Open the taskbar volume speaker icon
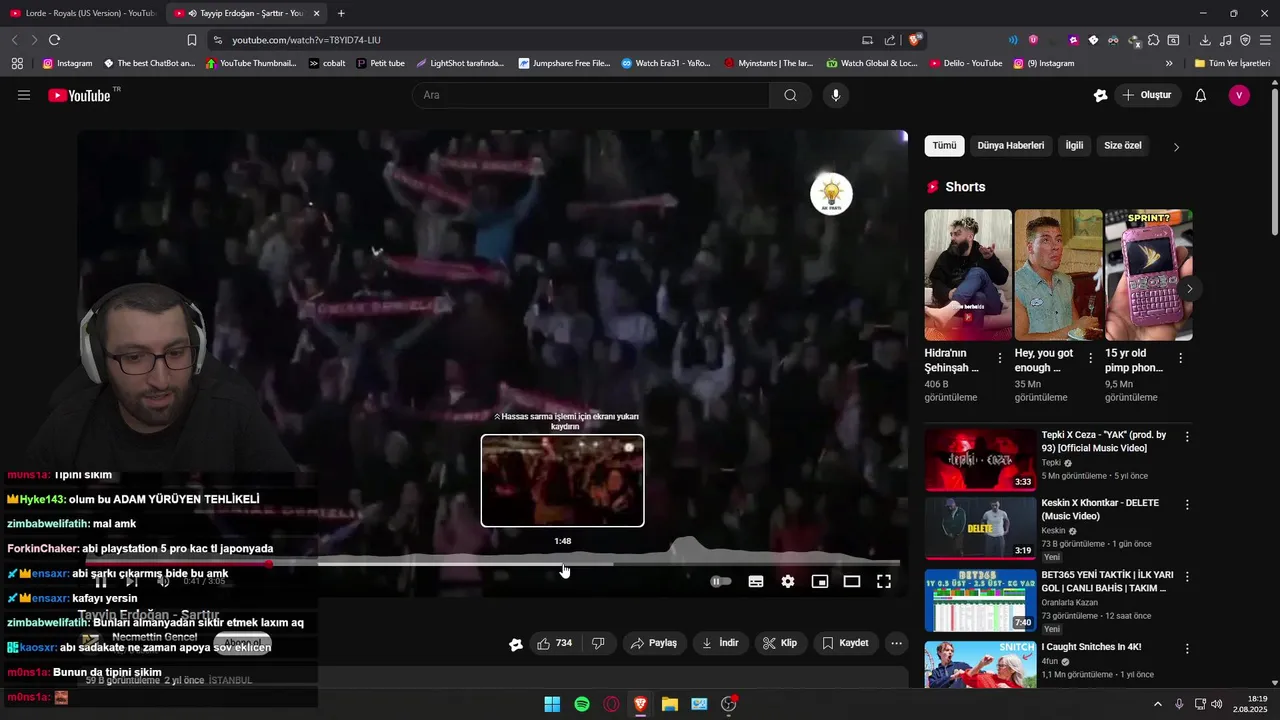Screen dimensions: 1280x720 click(x=1217, y=704)
